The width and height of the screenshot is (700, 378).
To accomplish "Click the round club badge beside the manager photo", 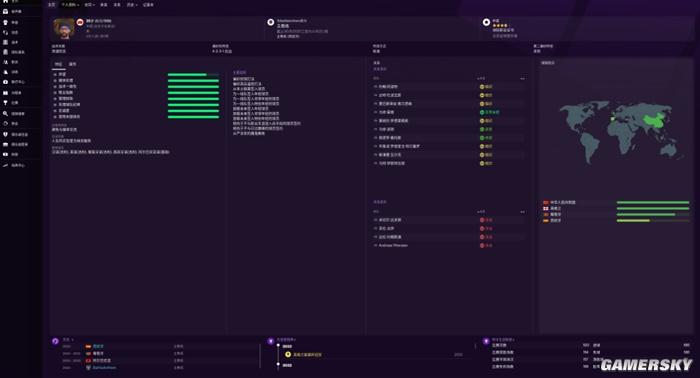I will (x=80, y=22).
